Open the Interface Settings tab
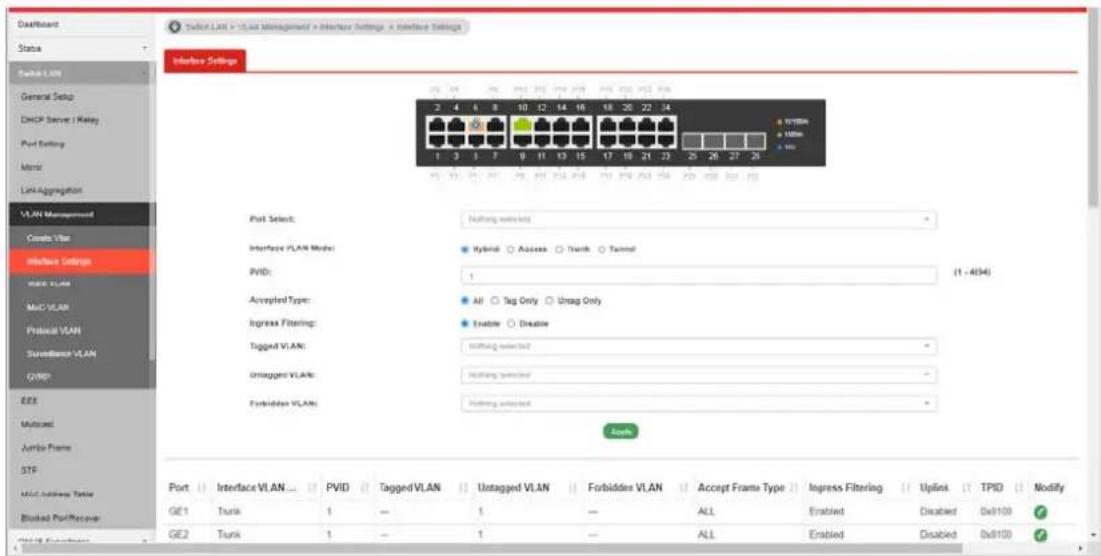The image size is (1101, 556). (204, 60)
